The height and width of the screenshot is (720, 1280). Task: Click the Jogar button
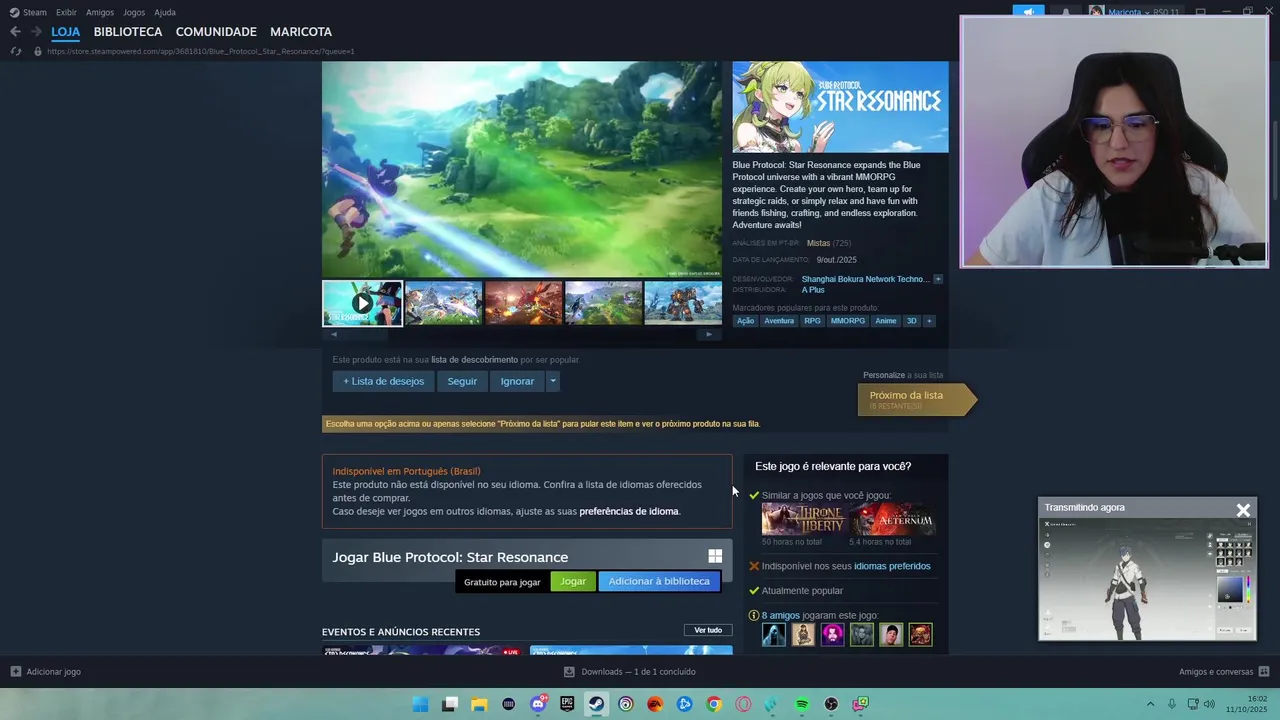[573, 581]
